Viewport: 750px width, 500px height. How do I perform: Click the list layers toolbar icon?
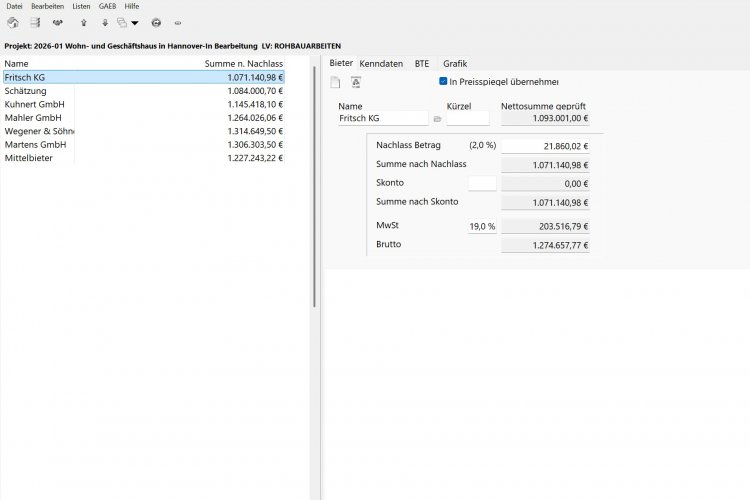click(35, 22)
